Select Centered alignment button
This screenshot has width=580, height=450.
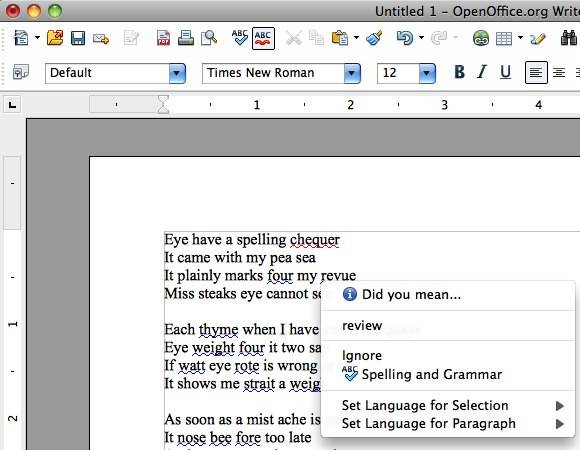pos(559,72)
